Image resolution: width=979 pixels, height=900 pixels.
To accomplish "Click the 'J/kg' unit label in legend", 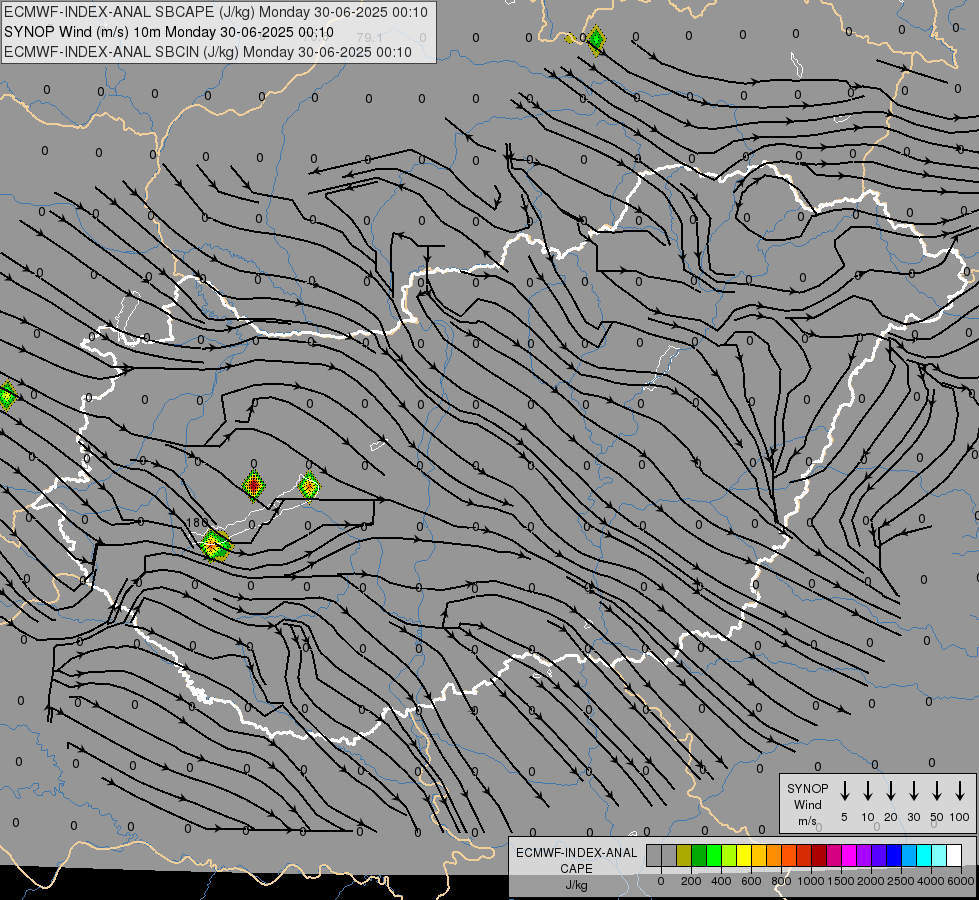I will 576,885.
